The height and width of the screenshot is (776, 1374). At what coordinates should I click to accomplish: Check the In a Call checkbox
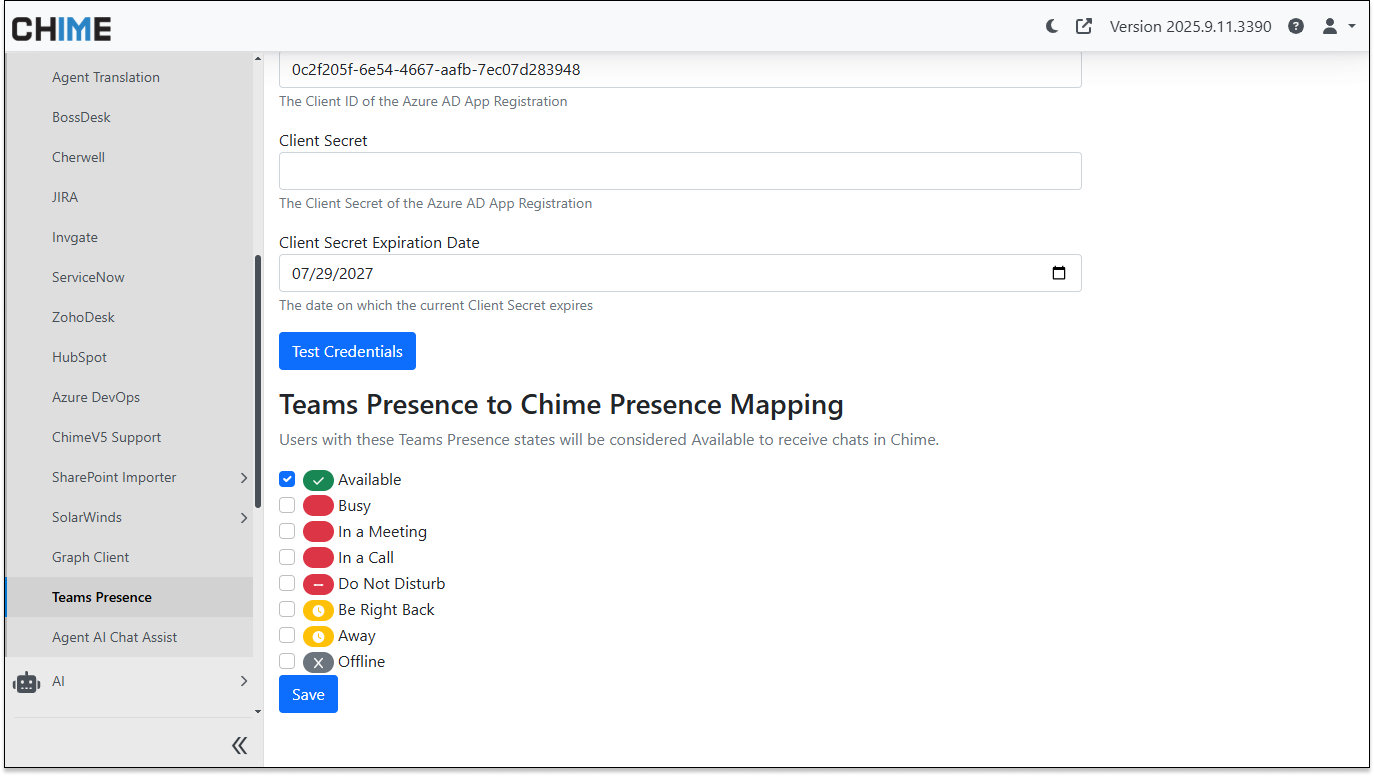click(287, 557)
